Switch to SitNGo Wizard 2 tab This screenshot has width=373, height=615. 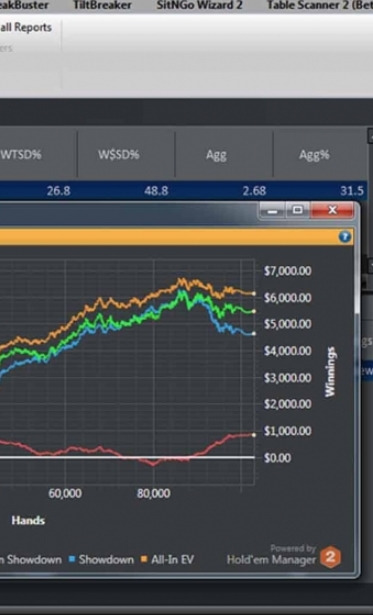coord(200,5)
